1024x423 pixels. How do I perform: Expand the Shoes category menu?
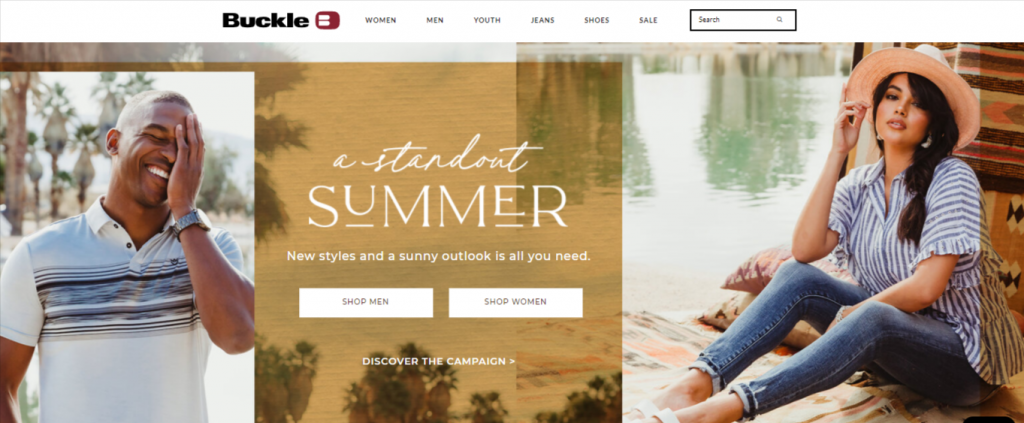(597, 20)
